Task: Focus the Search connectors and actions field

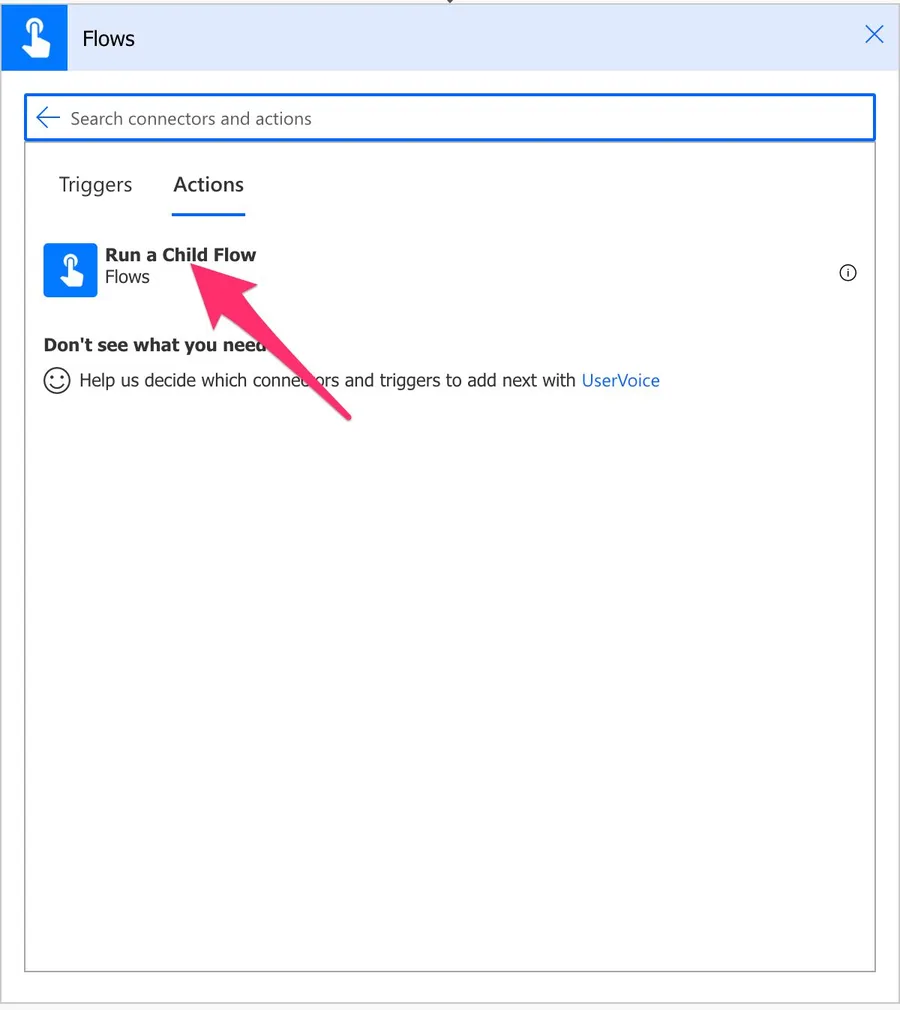Action: [450, 118]
